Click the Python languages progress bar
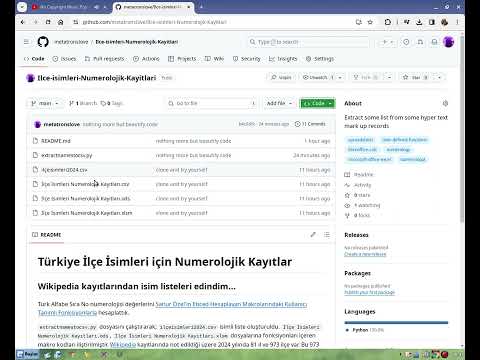Screen dimensions: 480x360 [x=396, y=322]
